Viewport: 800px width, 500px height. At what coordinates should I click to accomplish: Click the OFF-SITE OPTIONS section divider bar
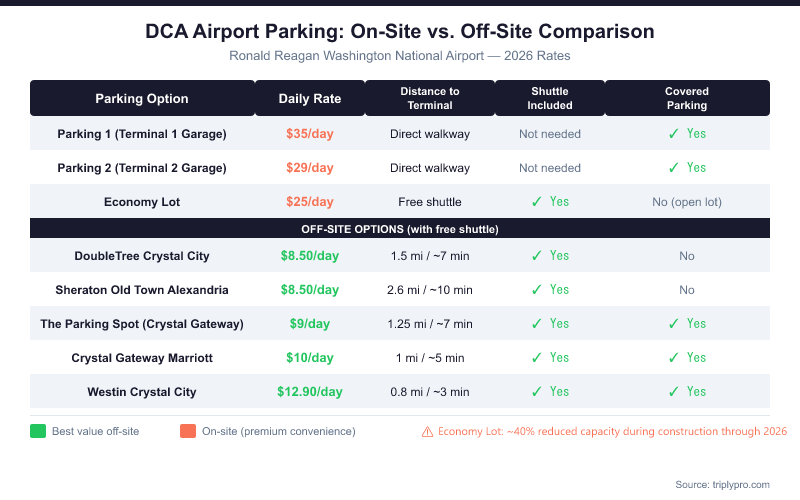coord(400,229)
